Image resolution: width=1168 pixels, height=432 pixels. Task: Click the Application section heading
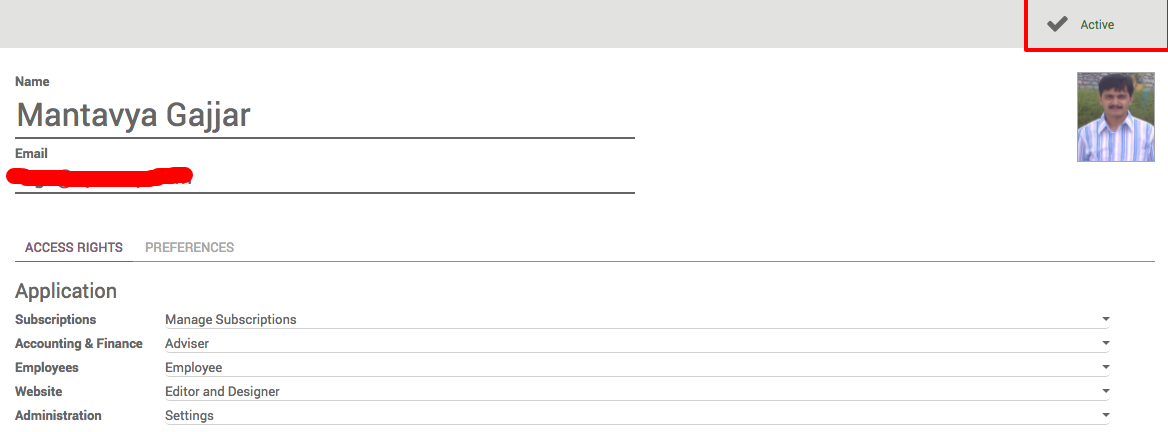click(66, 290)
